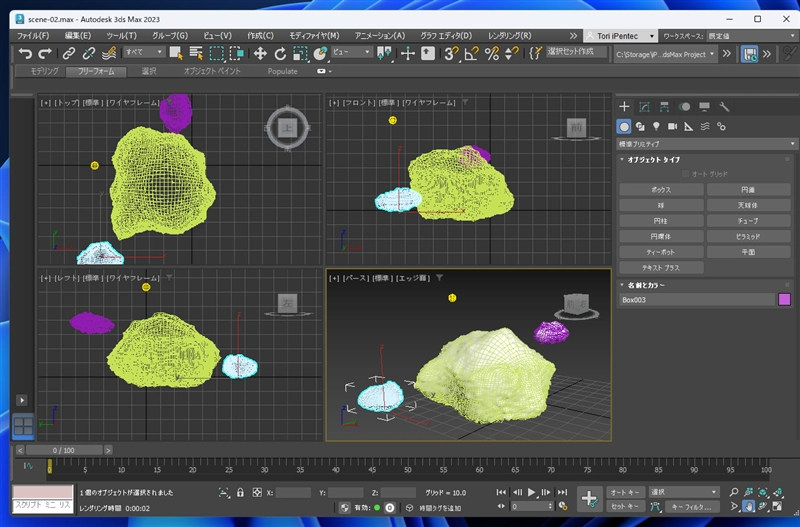Click the Box003 object name field
The image size is (800, 527).
click(697, 300)
